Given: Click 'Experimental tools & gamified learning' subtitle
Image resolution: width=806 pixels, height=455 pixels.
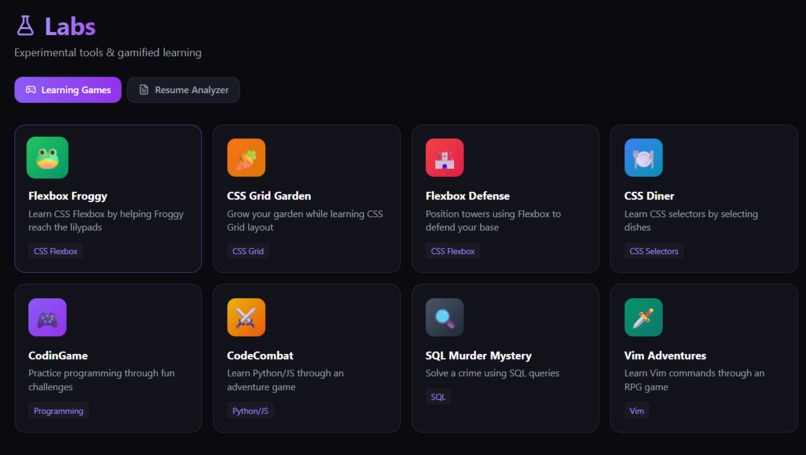Looking at the screenshot, I should [108, 52].
